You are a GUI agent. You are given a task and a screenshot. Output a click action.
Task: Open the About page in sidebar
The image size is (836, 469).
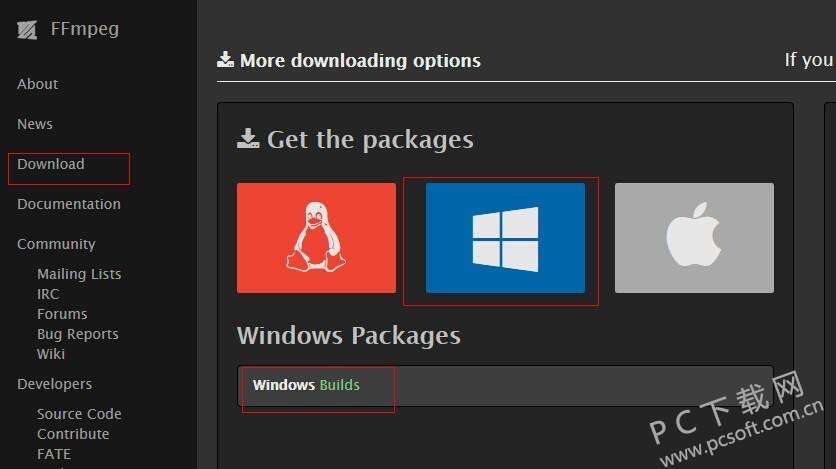pyautogui.click(x=38, y=84)
